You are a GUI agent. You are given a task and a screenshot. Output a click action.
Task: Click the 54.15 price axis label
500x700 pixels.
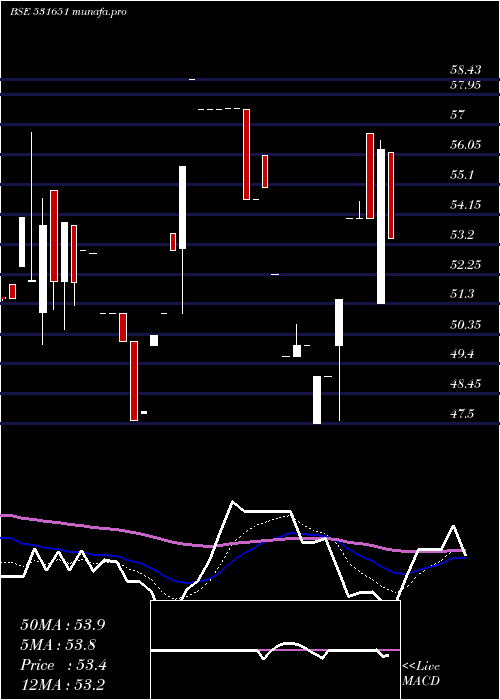point(466,205)
